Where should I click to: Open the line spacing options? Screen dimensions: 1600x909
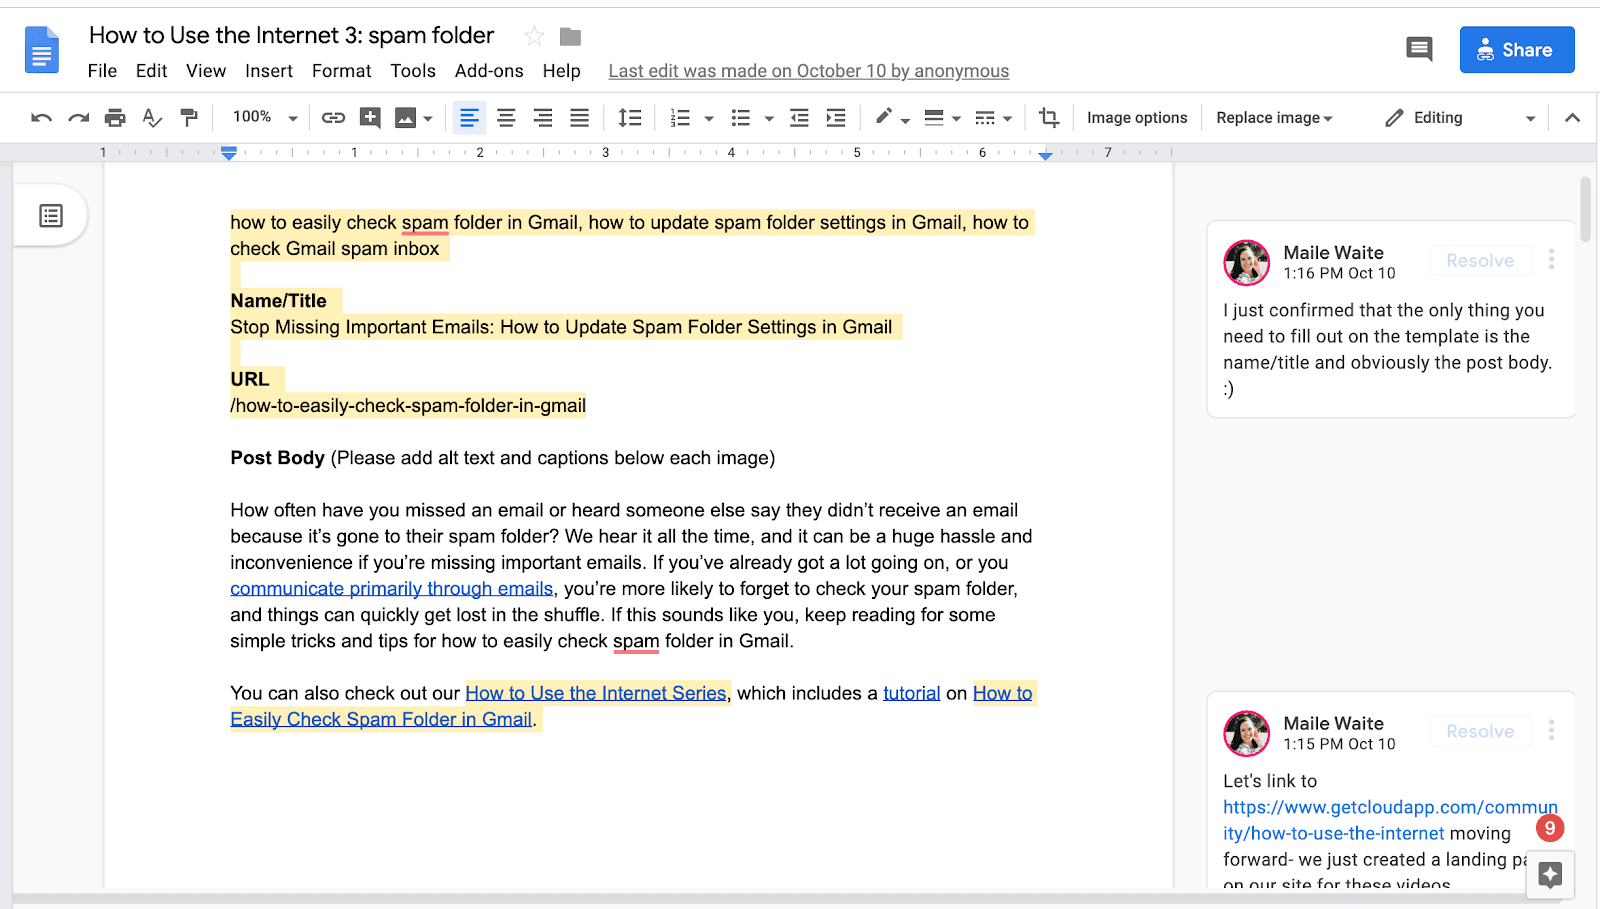[x=630, y=118]
